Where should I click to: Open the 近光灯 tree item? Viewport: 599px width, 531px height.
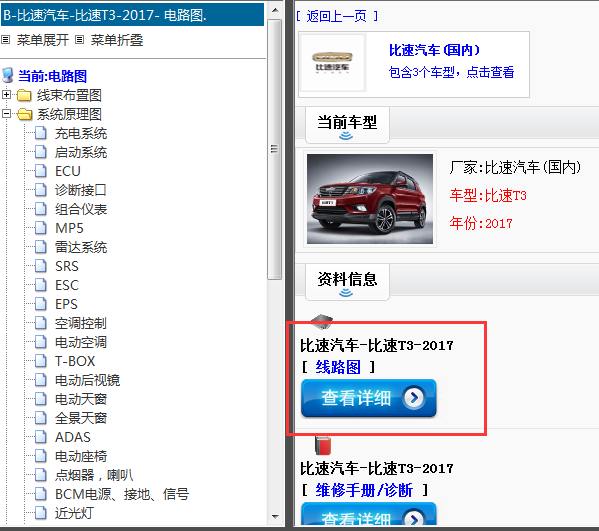(74, 513)
